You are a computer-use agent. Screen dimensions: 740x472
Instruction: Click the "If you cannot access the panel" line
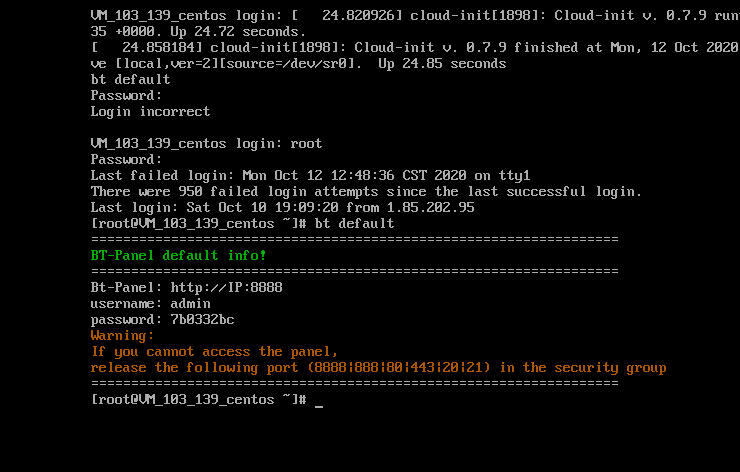pos(214,351)
